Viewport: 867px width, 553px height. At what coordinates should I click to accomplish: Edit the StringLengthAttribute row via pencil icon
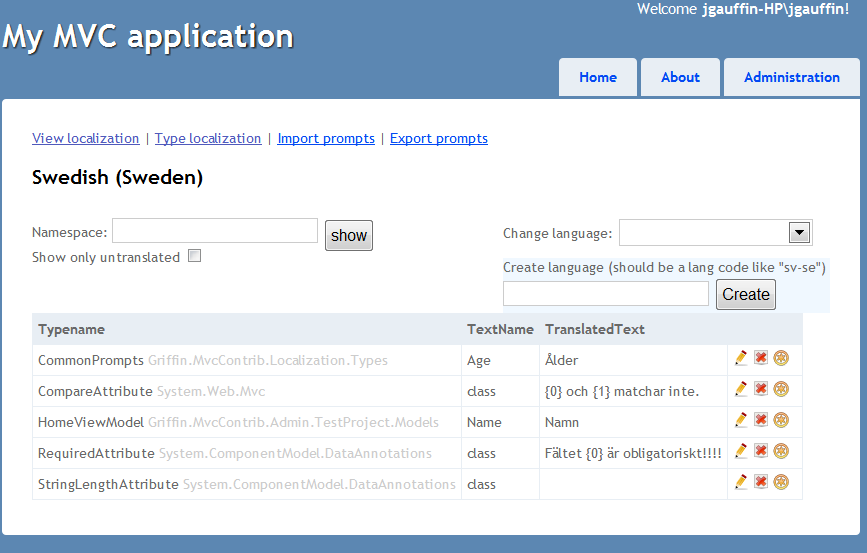pos(741,482)
